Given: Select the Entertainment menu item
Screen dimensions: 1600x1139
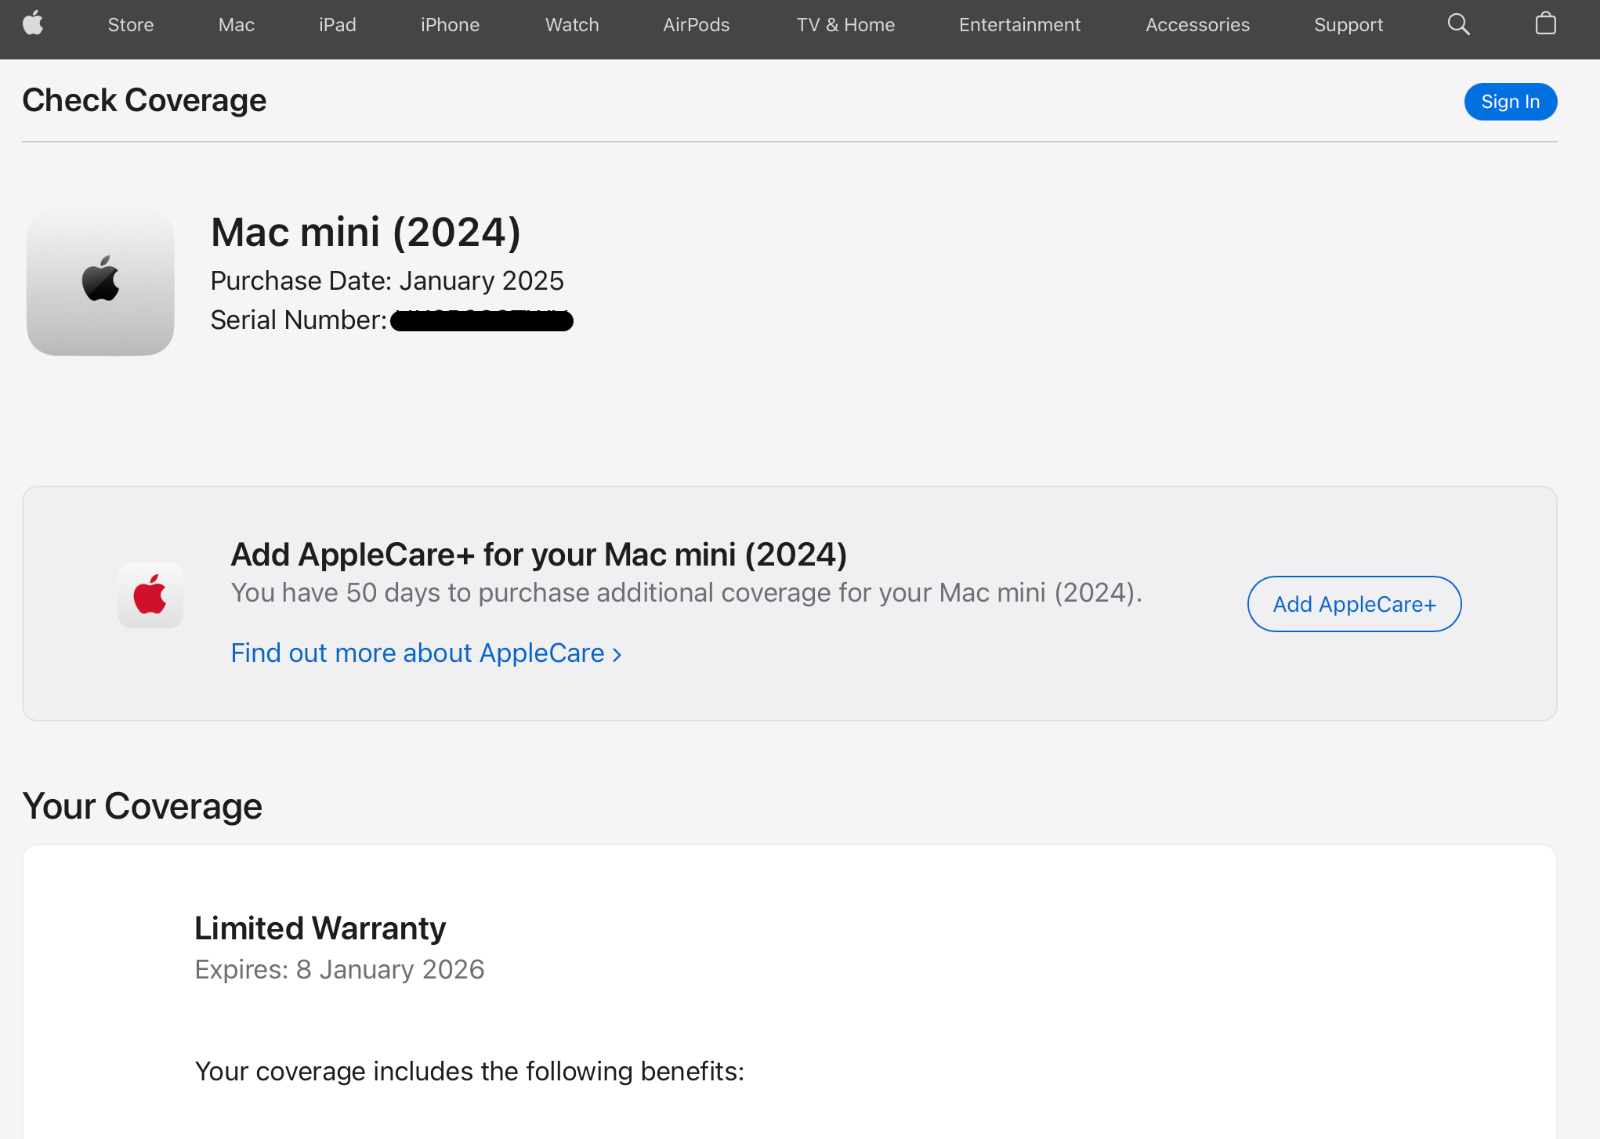Looking at the screenshot, I should (1019, 25).
